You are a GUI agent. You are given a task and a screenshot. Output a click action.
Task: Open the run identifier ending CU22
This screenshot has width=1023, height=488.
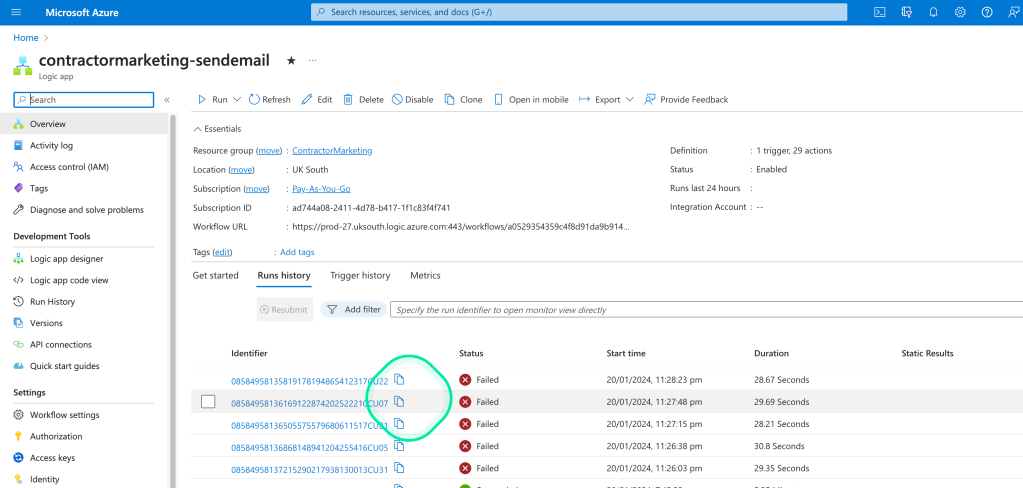[x=310, y=381]
